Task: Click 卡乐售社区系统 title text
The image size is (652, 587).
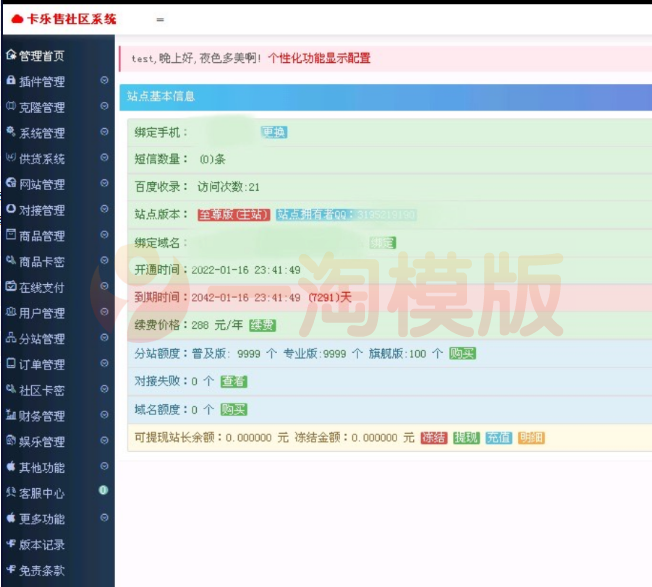Action: click(x=72, y=19)
